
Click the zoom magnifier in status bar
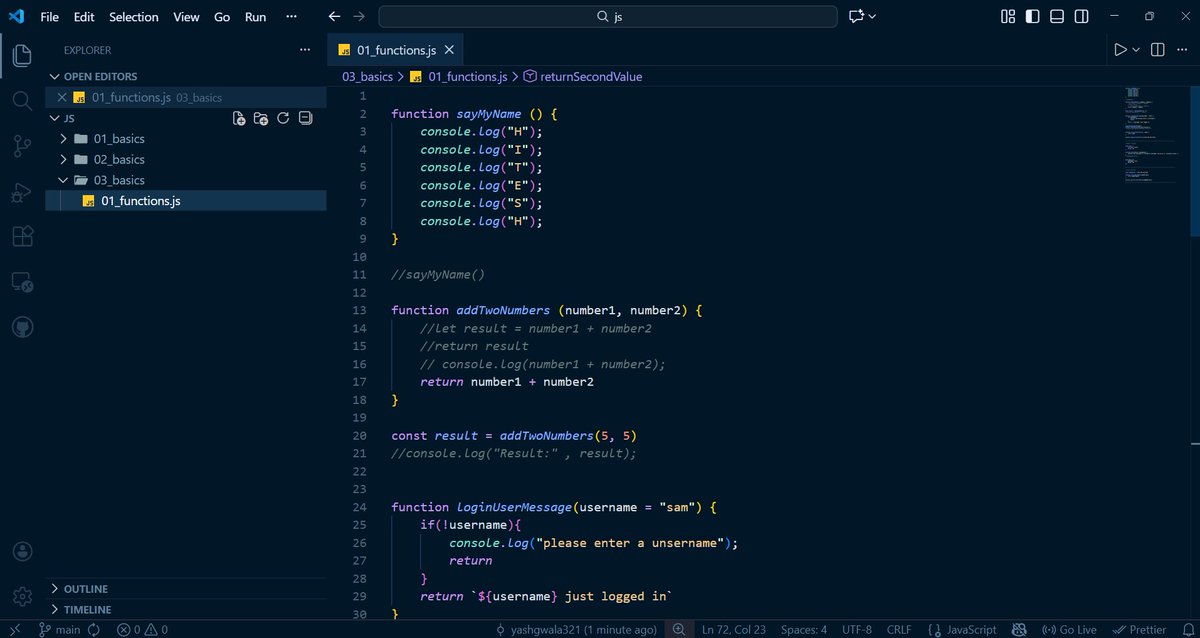click(679, 630)
